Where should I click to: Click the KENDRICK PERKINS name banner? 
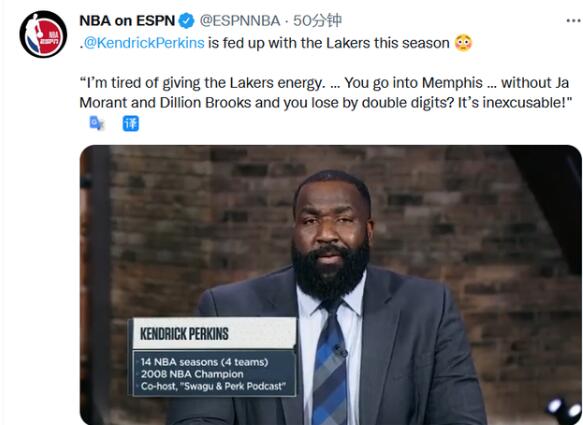click(214, 334)
